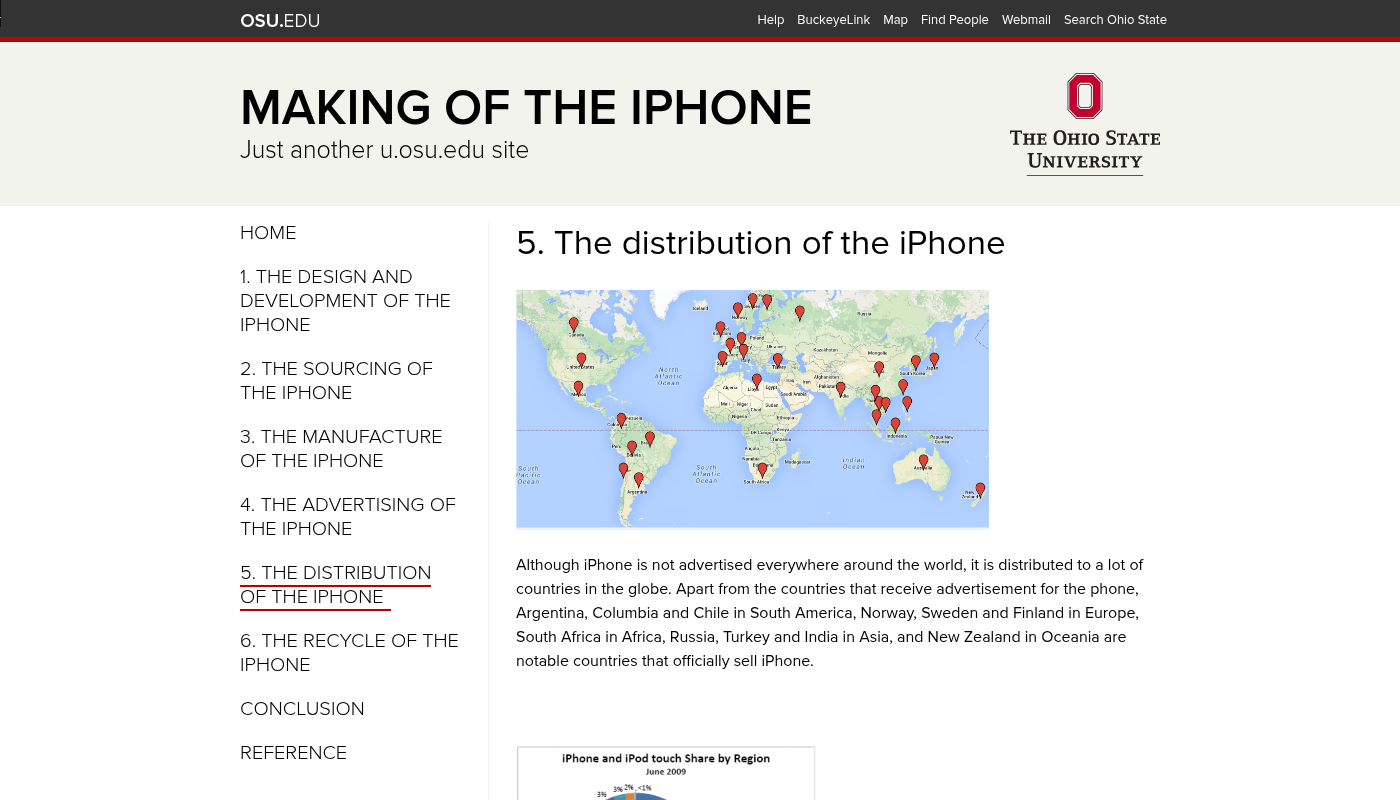Click Search Ohio State
Image resolution: width=1400 pixels, height=800 pixels.
click(1115, 20)
